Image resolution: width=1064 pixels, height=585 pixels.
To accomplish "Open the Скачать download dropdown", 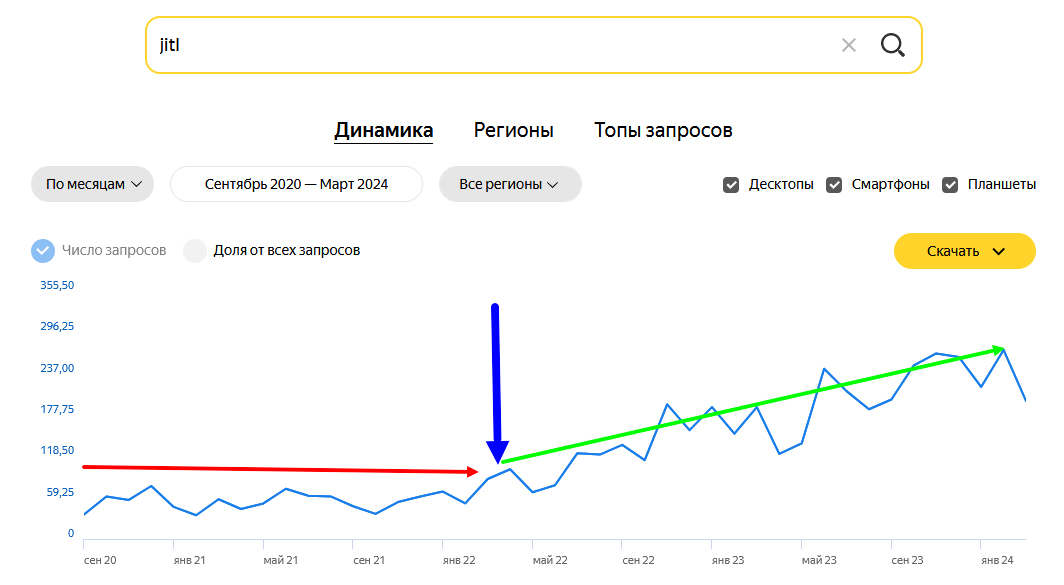I will 964,251.
